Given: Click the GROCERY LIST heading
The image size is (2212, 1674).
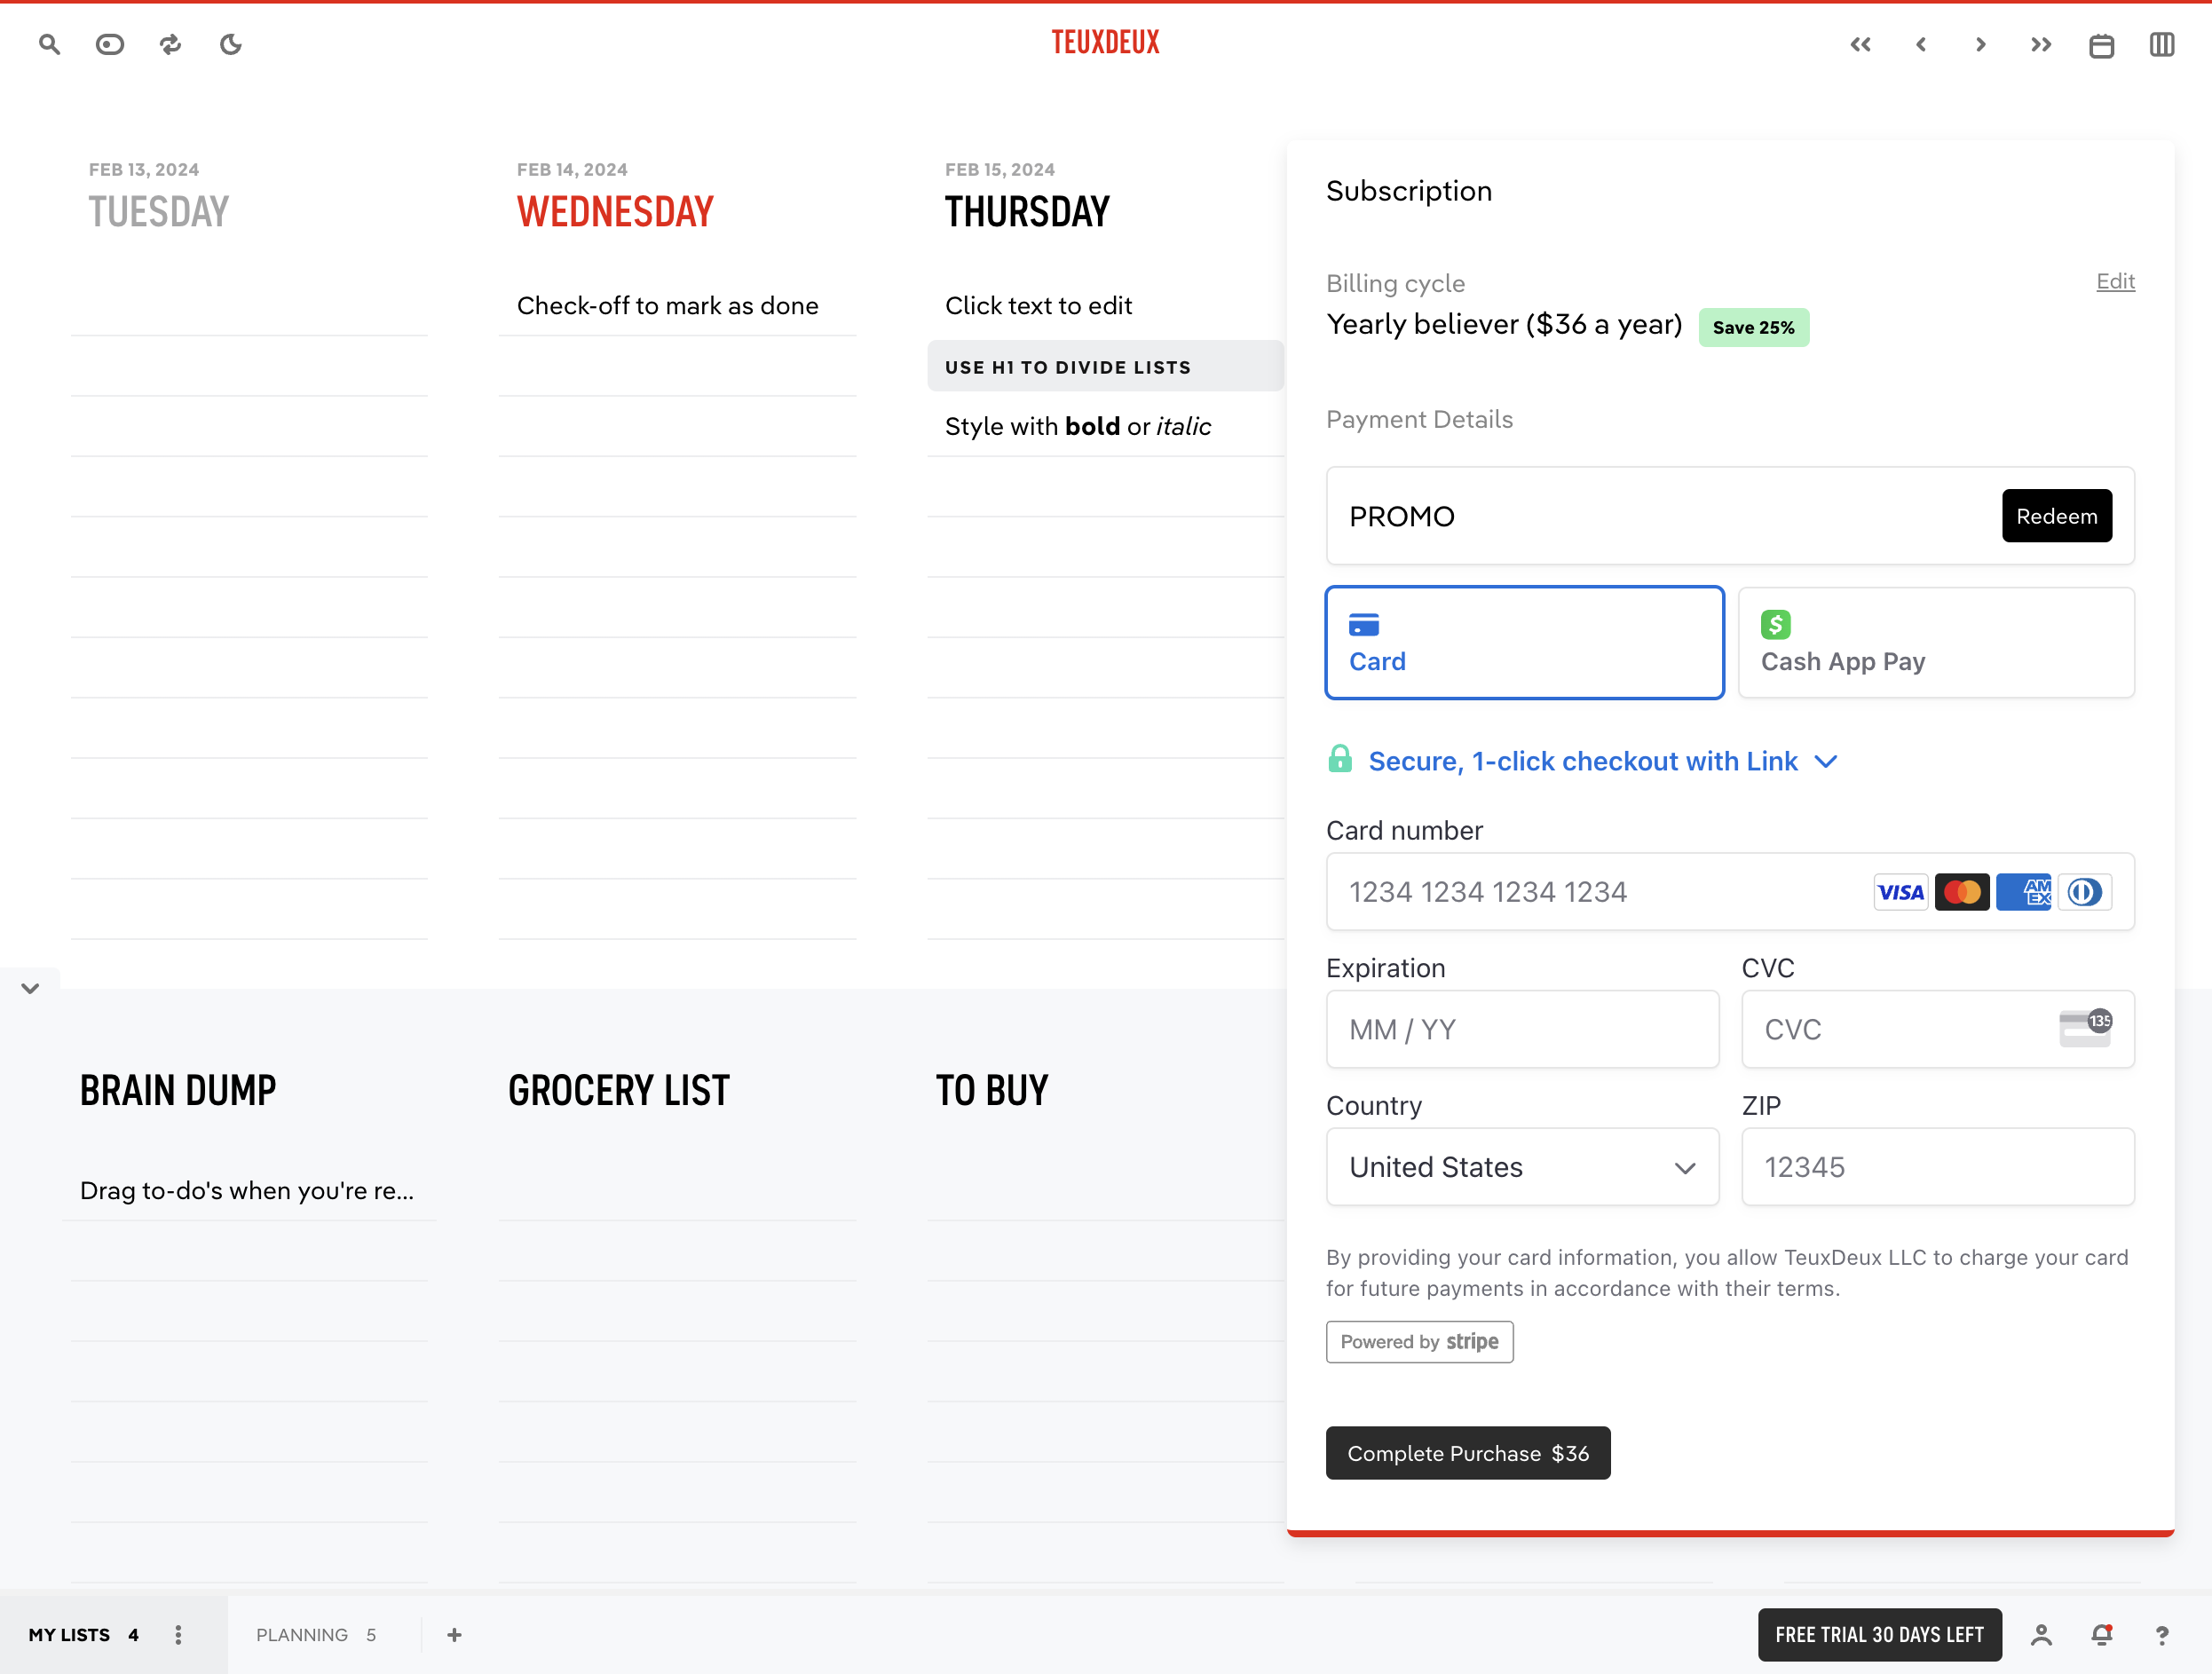Looking at the screenshot, I should [618, 1090].
